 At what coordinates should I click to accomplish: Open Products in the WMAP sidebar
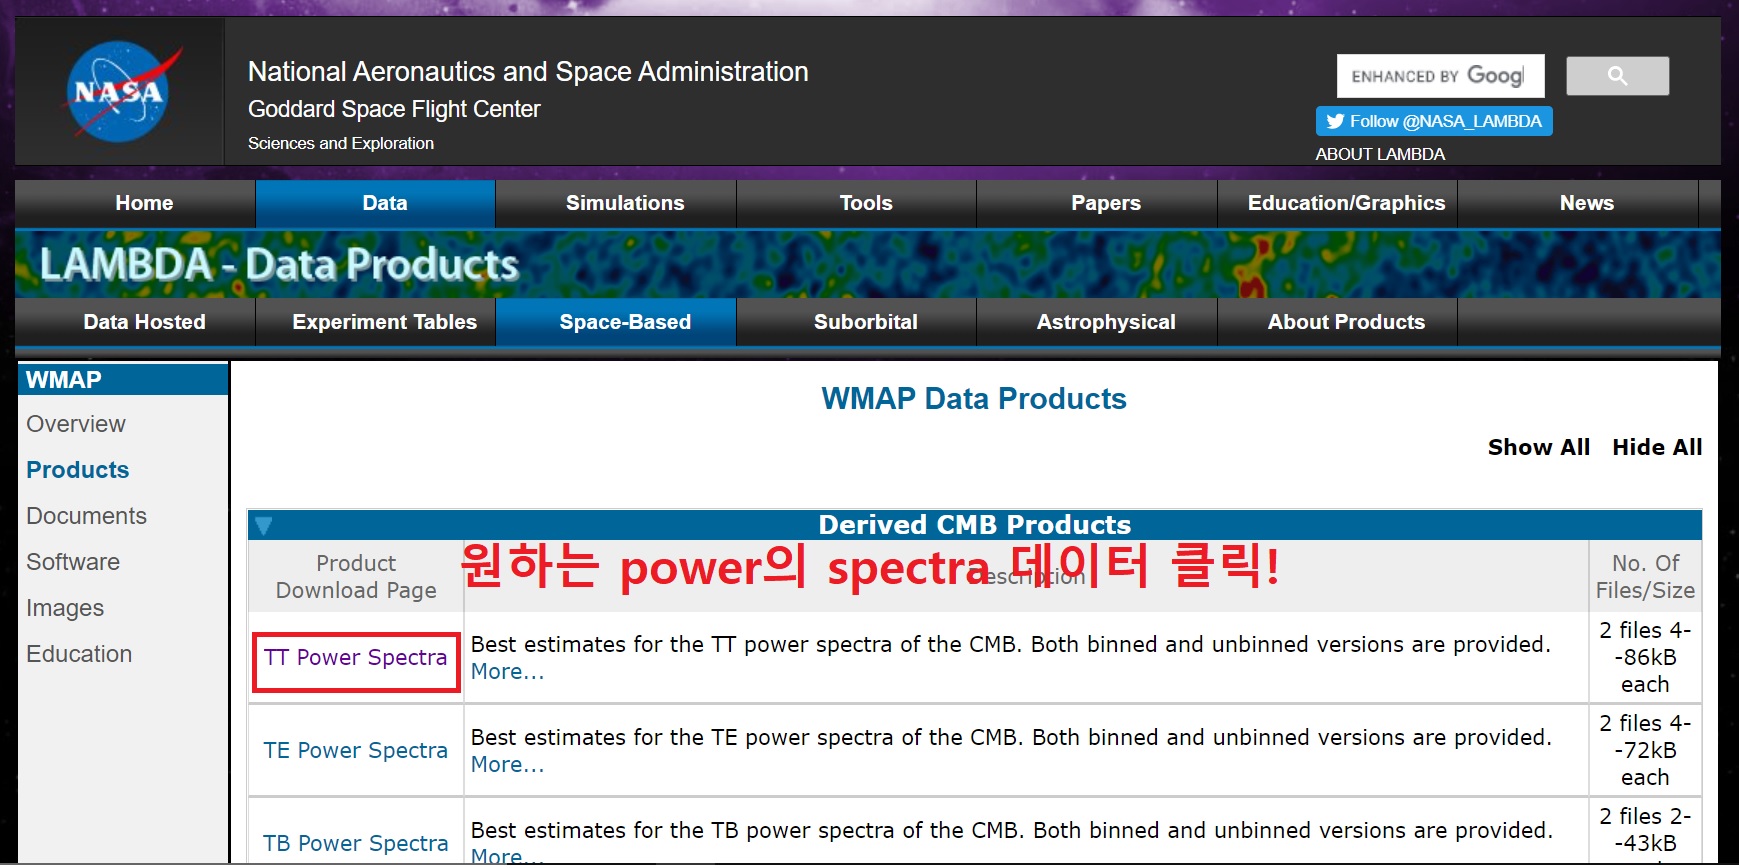coord(78,470)
